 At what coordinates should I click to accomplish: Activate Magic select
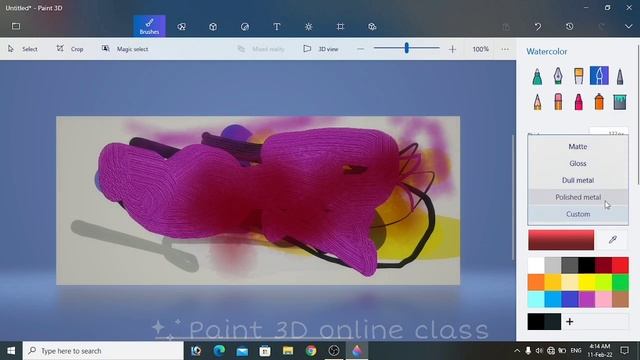pyautogui.click(x=125, y=49)
